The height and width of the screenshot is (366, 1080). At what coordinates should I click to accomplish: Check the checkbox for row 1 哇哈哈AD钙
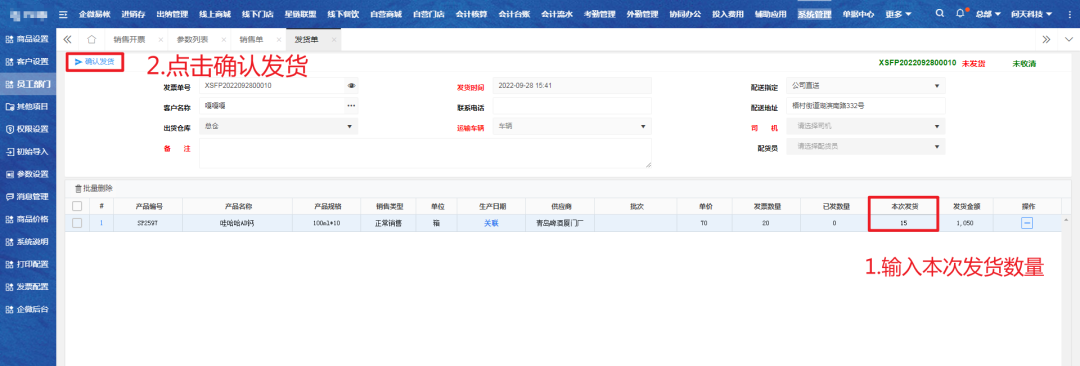[77, 223]
